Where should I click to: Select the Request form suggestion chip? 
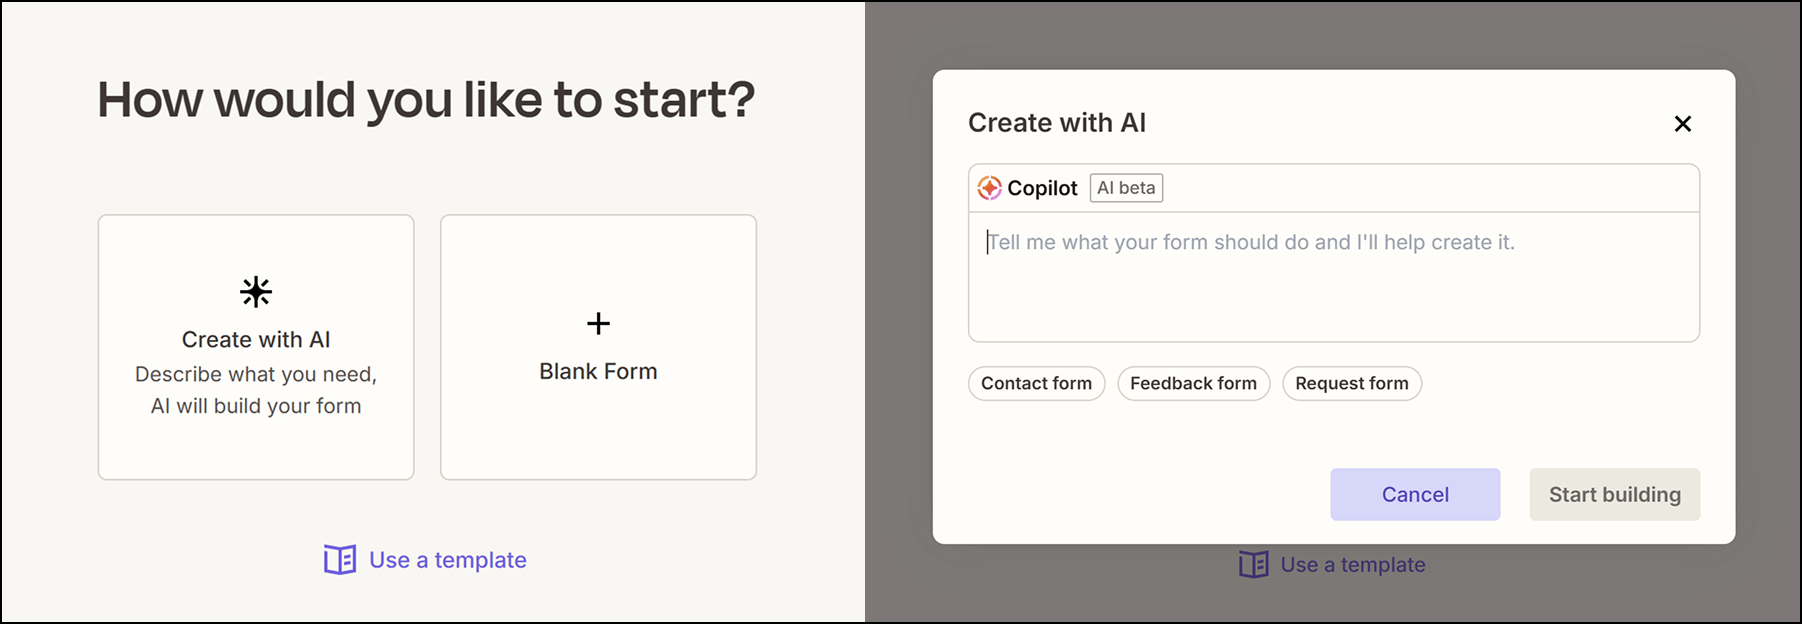tap(1352, 383)
